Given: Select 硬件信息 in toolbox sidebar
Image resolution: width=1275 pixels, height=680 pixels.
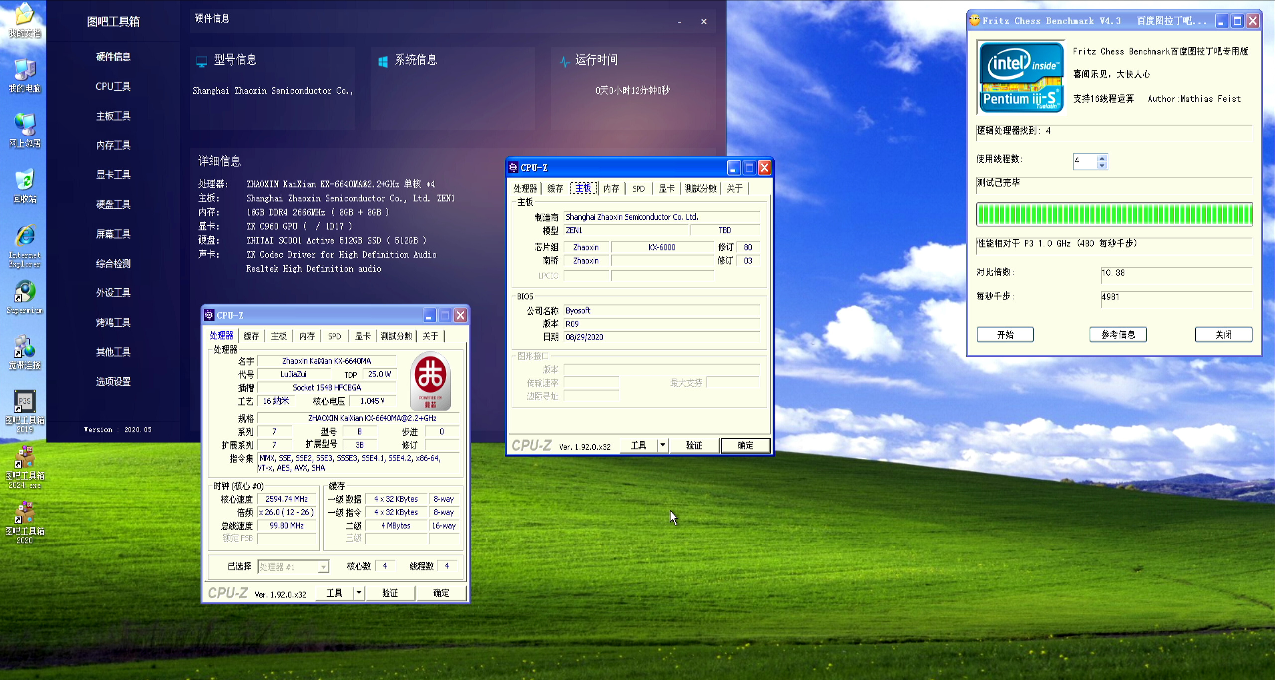Looking at the screenshot, I should pyautogui.click(x=113, y=57).
